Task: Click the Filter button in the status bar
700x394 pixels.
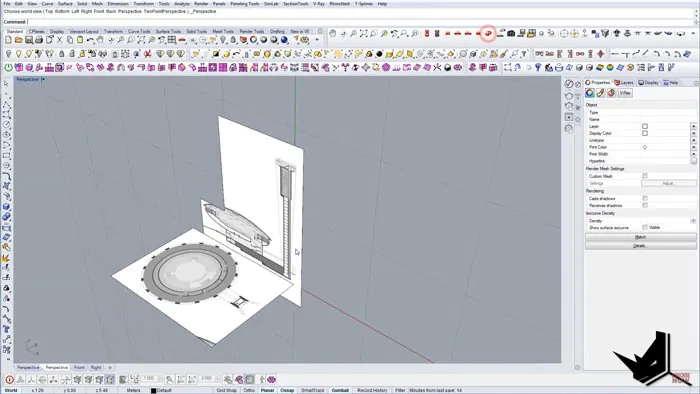Action: tap(400, 390)
